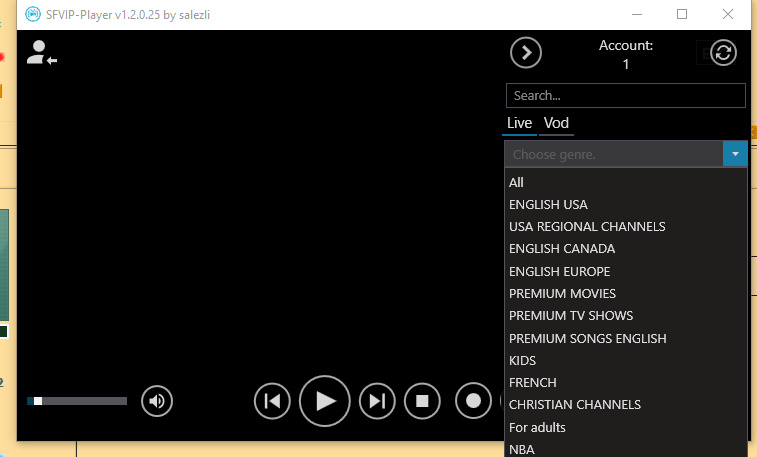757x457 pixels.
Task: Start playback with Play button
Action: [x=324, y=401]
